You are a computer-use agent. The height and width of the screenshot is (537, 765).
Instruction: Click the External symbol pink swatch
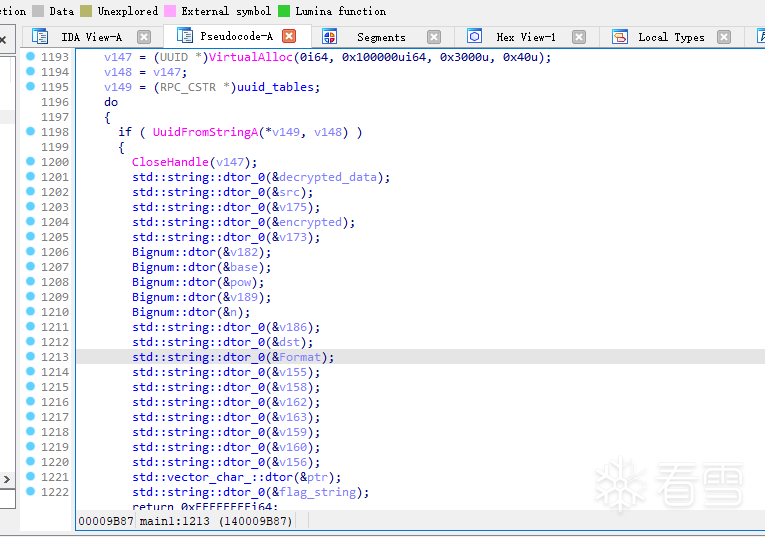[170, 11]
